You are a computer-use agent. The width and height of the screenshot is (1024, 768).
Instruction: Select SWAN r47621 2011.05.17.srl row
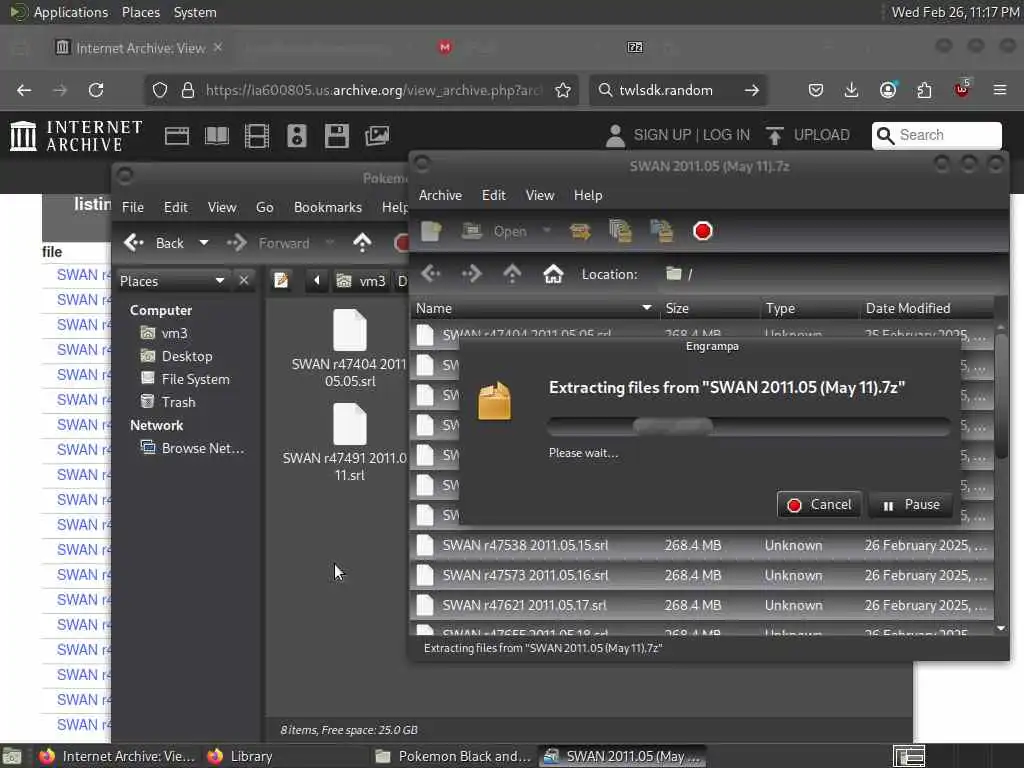tap(701, 605)
